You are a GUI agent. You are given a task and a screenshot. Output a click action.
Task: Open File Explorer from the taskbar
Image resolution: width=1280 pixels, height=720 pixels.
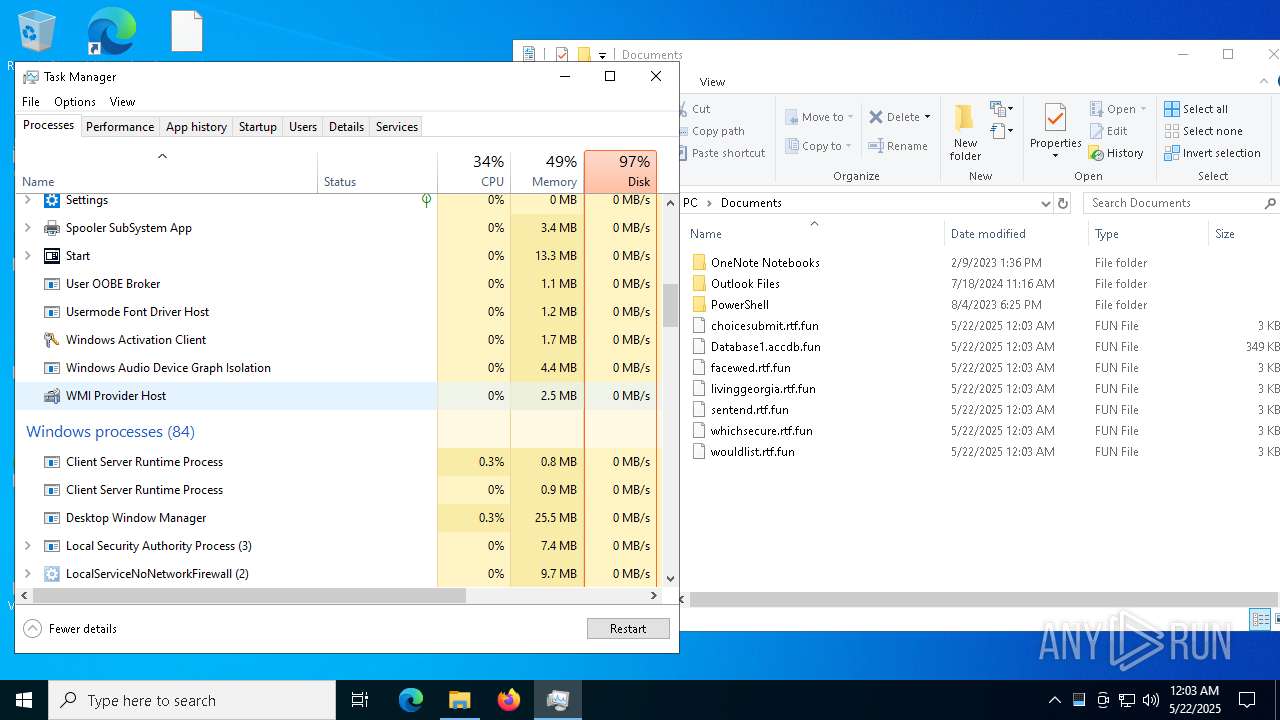[x=459, y=700]
